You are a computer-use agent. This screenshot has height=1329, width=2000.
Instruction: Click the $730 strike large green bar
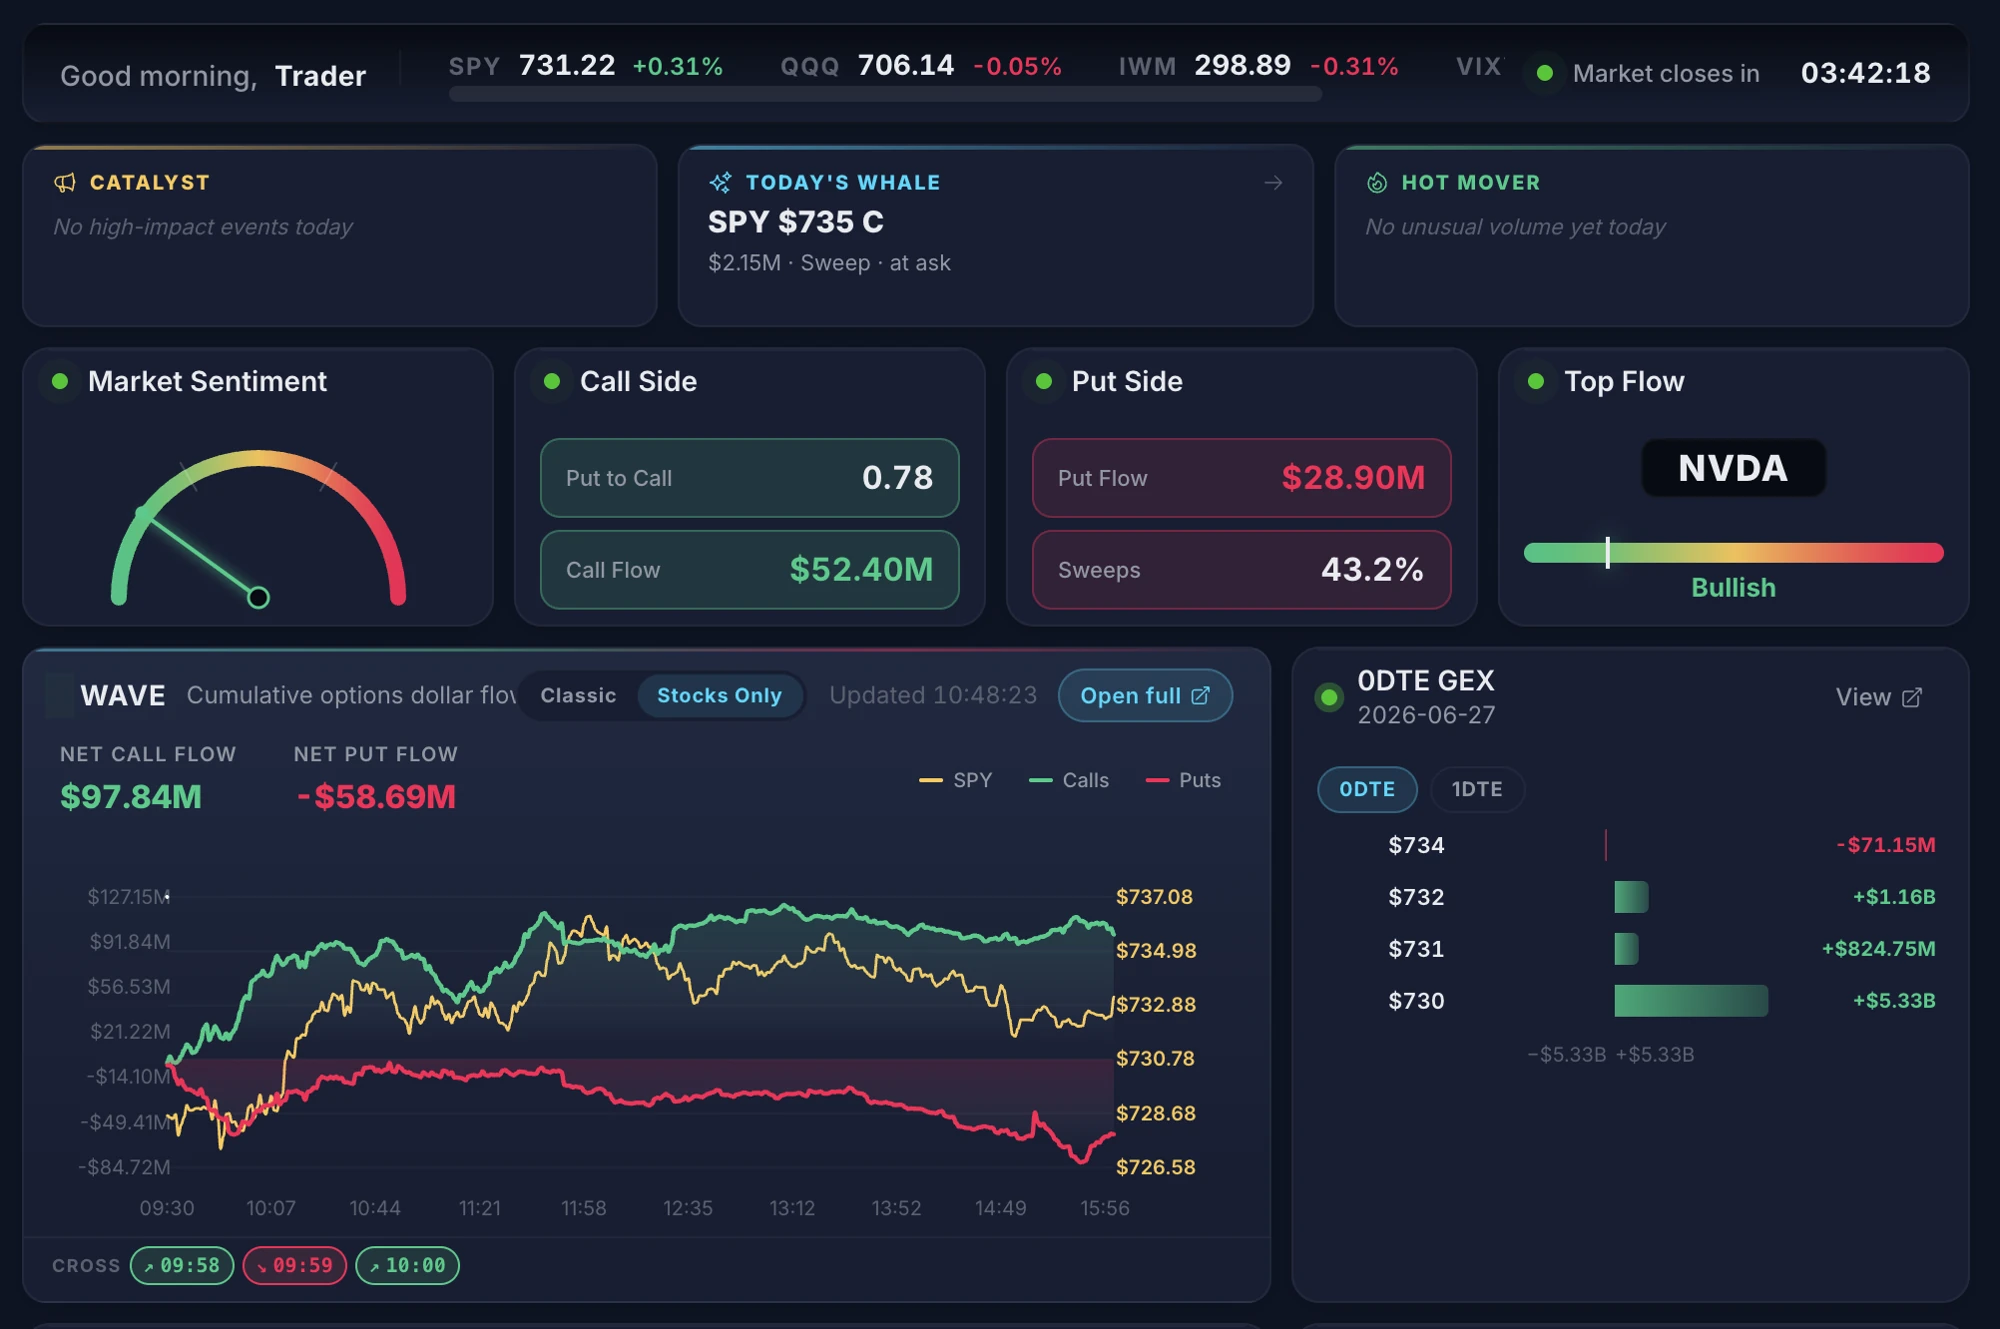[x=1691, y=1001]
